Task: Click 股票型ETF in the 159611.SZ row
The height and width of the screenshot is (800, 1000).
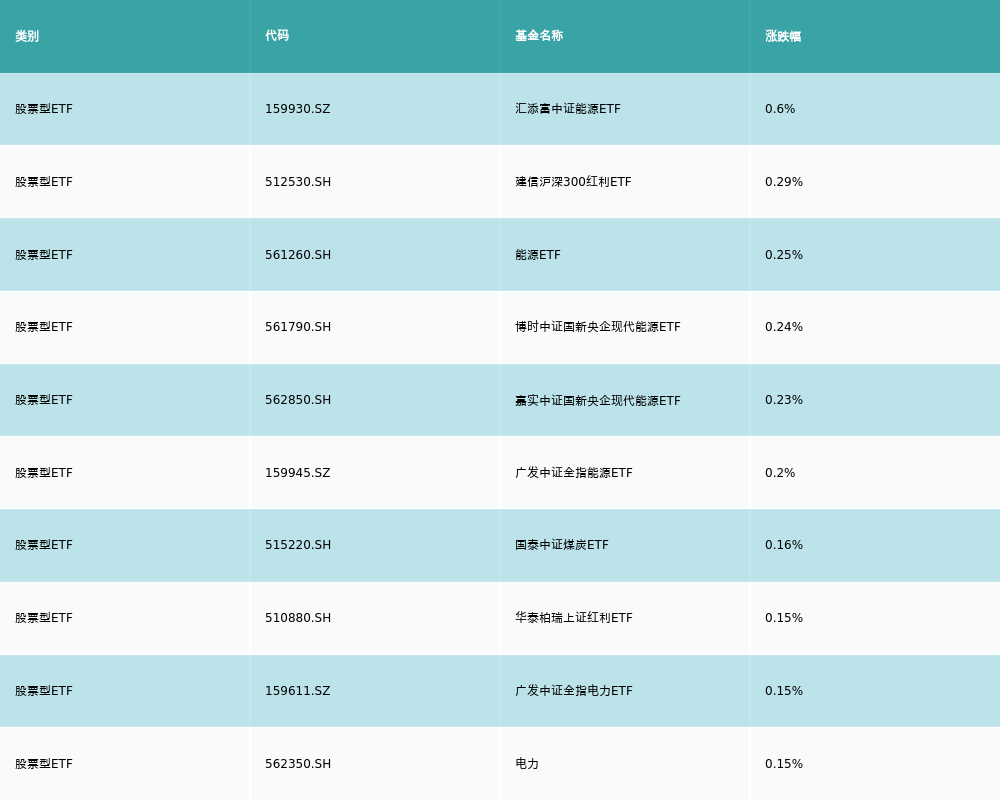Action: pyautogui.click(x=44, y=692)
